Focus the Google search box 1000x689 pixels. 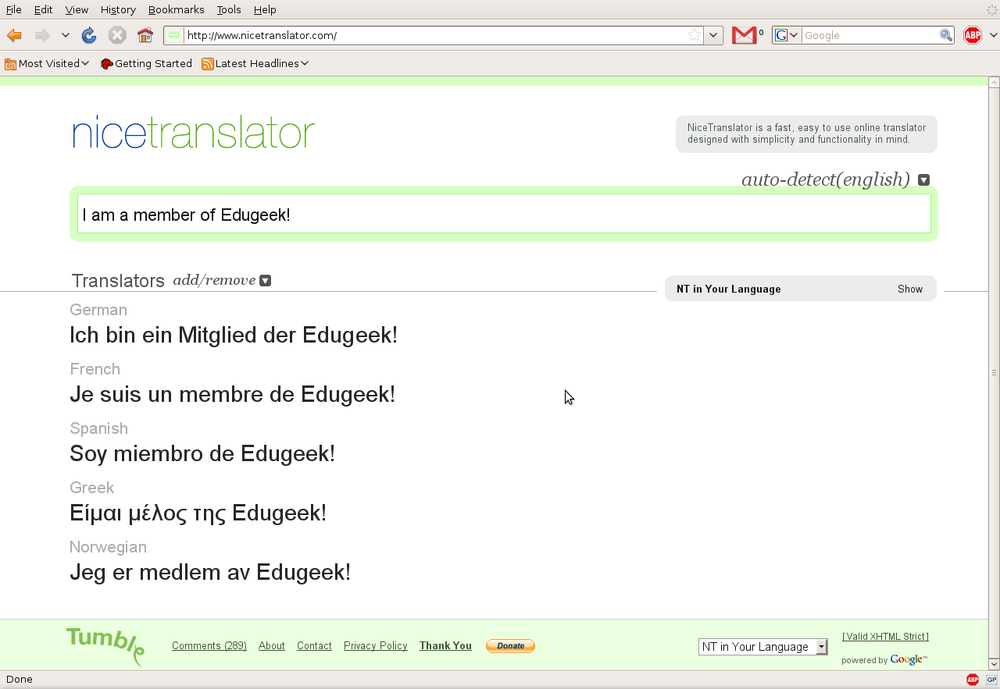click(x=870, y=35)
